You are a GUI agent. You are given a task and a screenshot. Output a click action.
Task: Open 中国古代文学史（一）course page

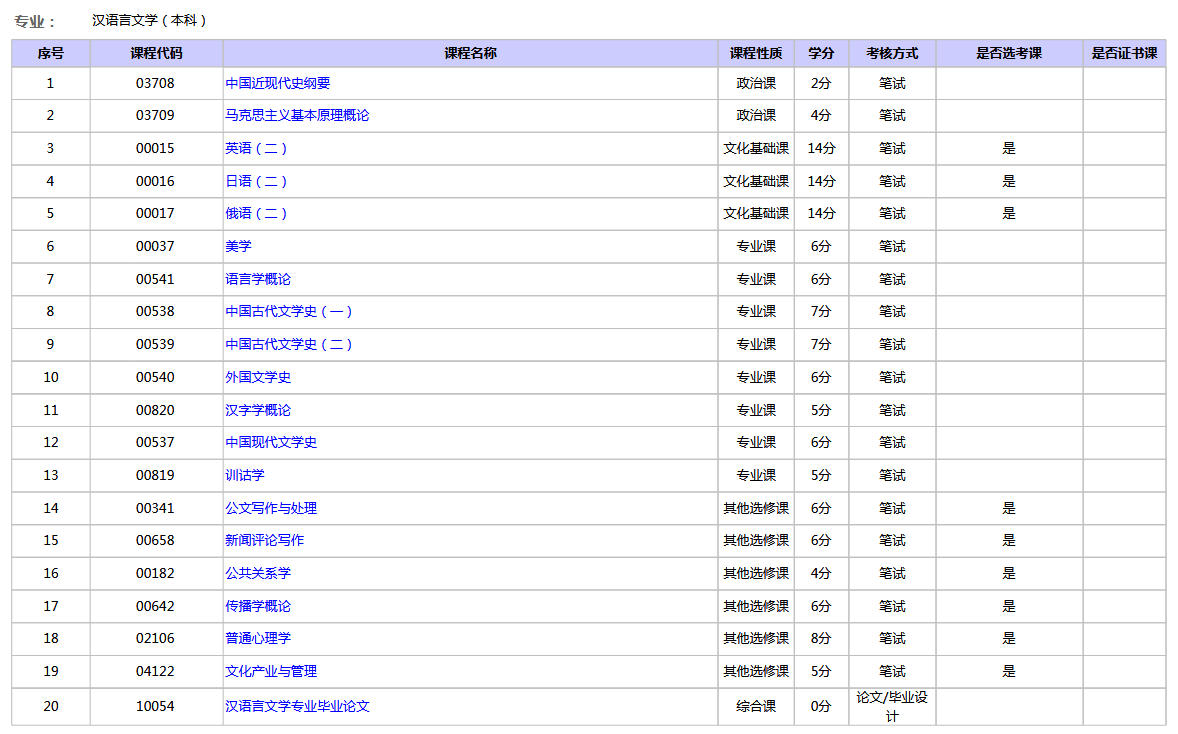[x=291, y=311]
